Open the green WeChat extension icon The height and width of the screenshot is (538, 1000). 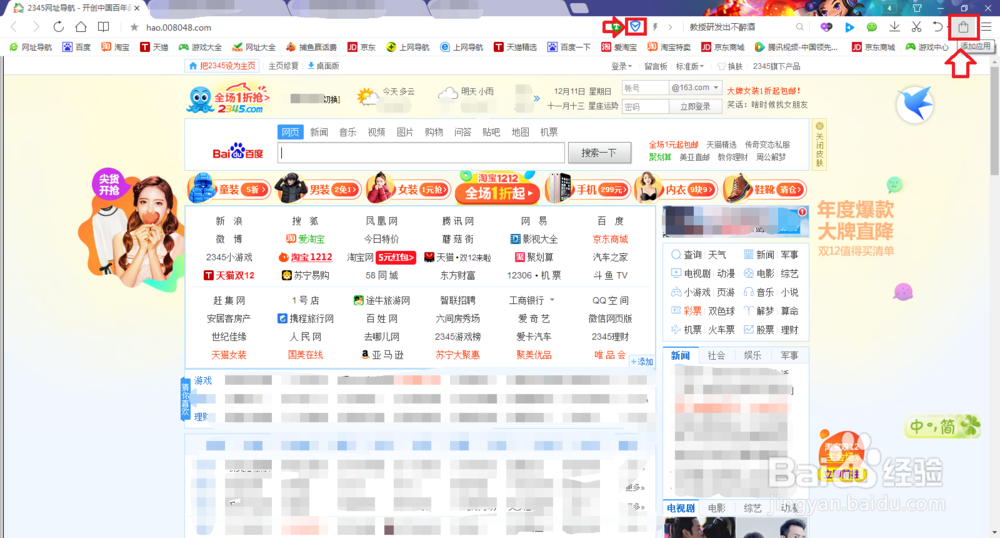(x=872, y=27)
